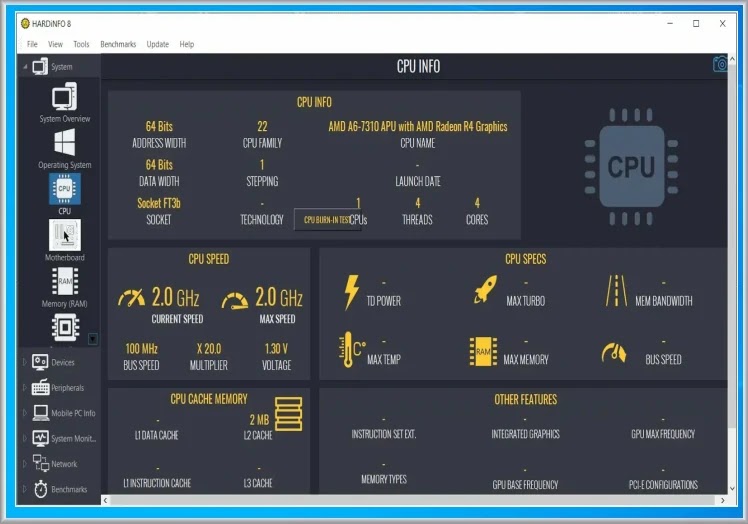Screen dimensions: 748x524
Task: Select the Devices label in sidebar
Action: pos(63,362)
